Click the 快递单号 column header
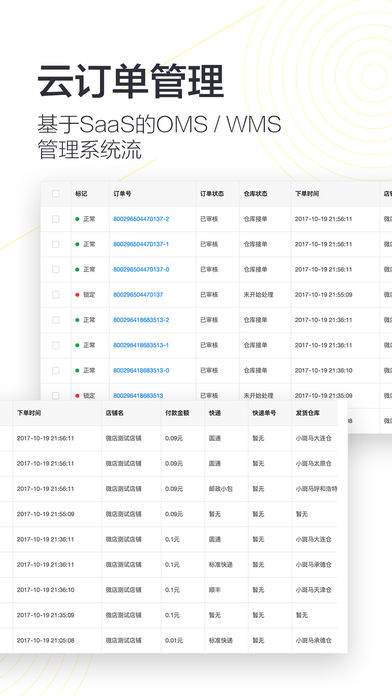The height and width of the screenshot is (696, 392). tap(264, 413)
